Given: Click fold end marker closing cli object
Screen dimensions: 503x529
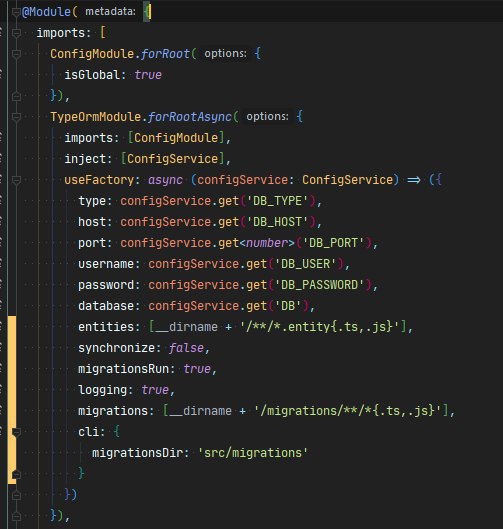Looking at the screenshot, I should 16,474.
